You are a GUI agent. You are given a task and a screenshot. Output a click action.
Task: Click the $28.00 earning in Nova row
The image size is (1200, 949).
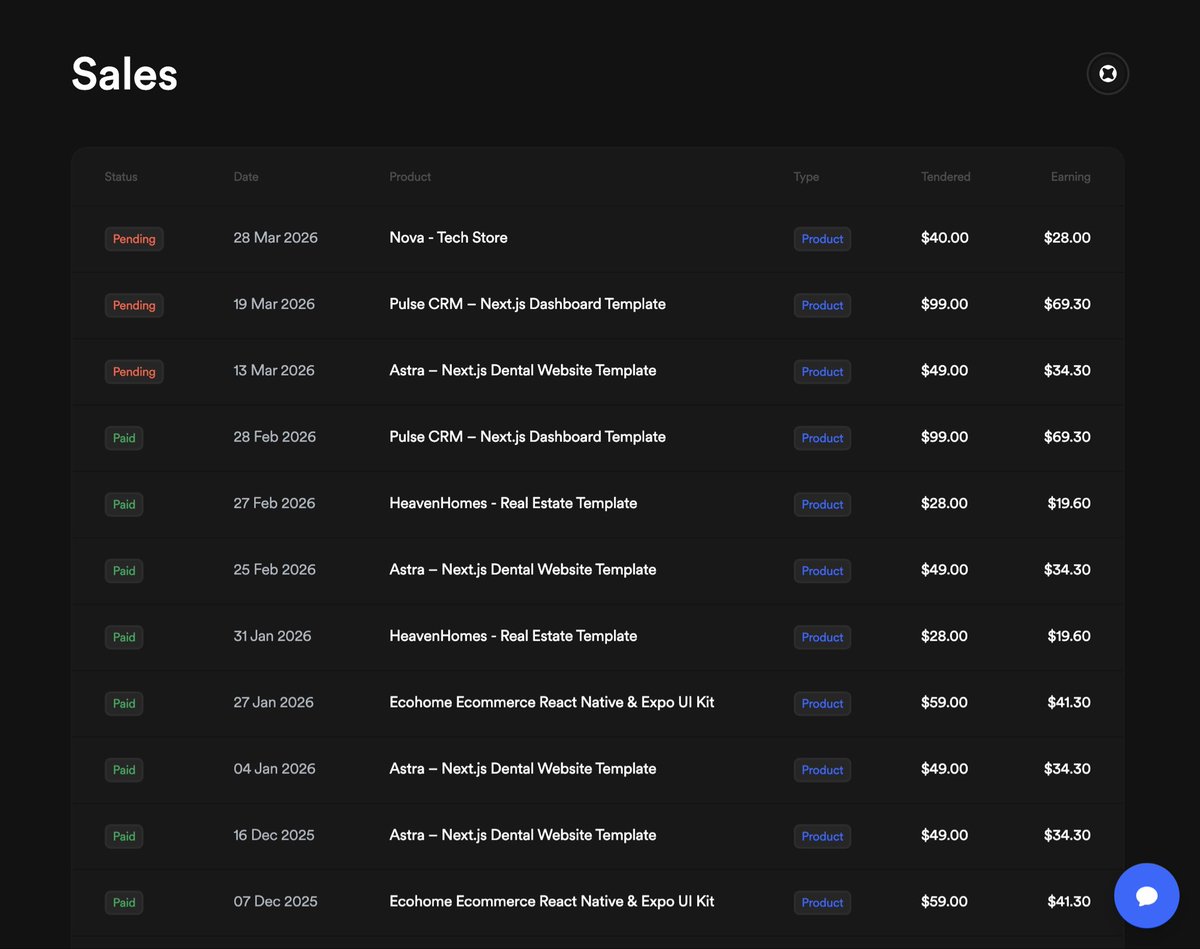click(1067, 238)
